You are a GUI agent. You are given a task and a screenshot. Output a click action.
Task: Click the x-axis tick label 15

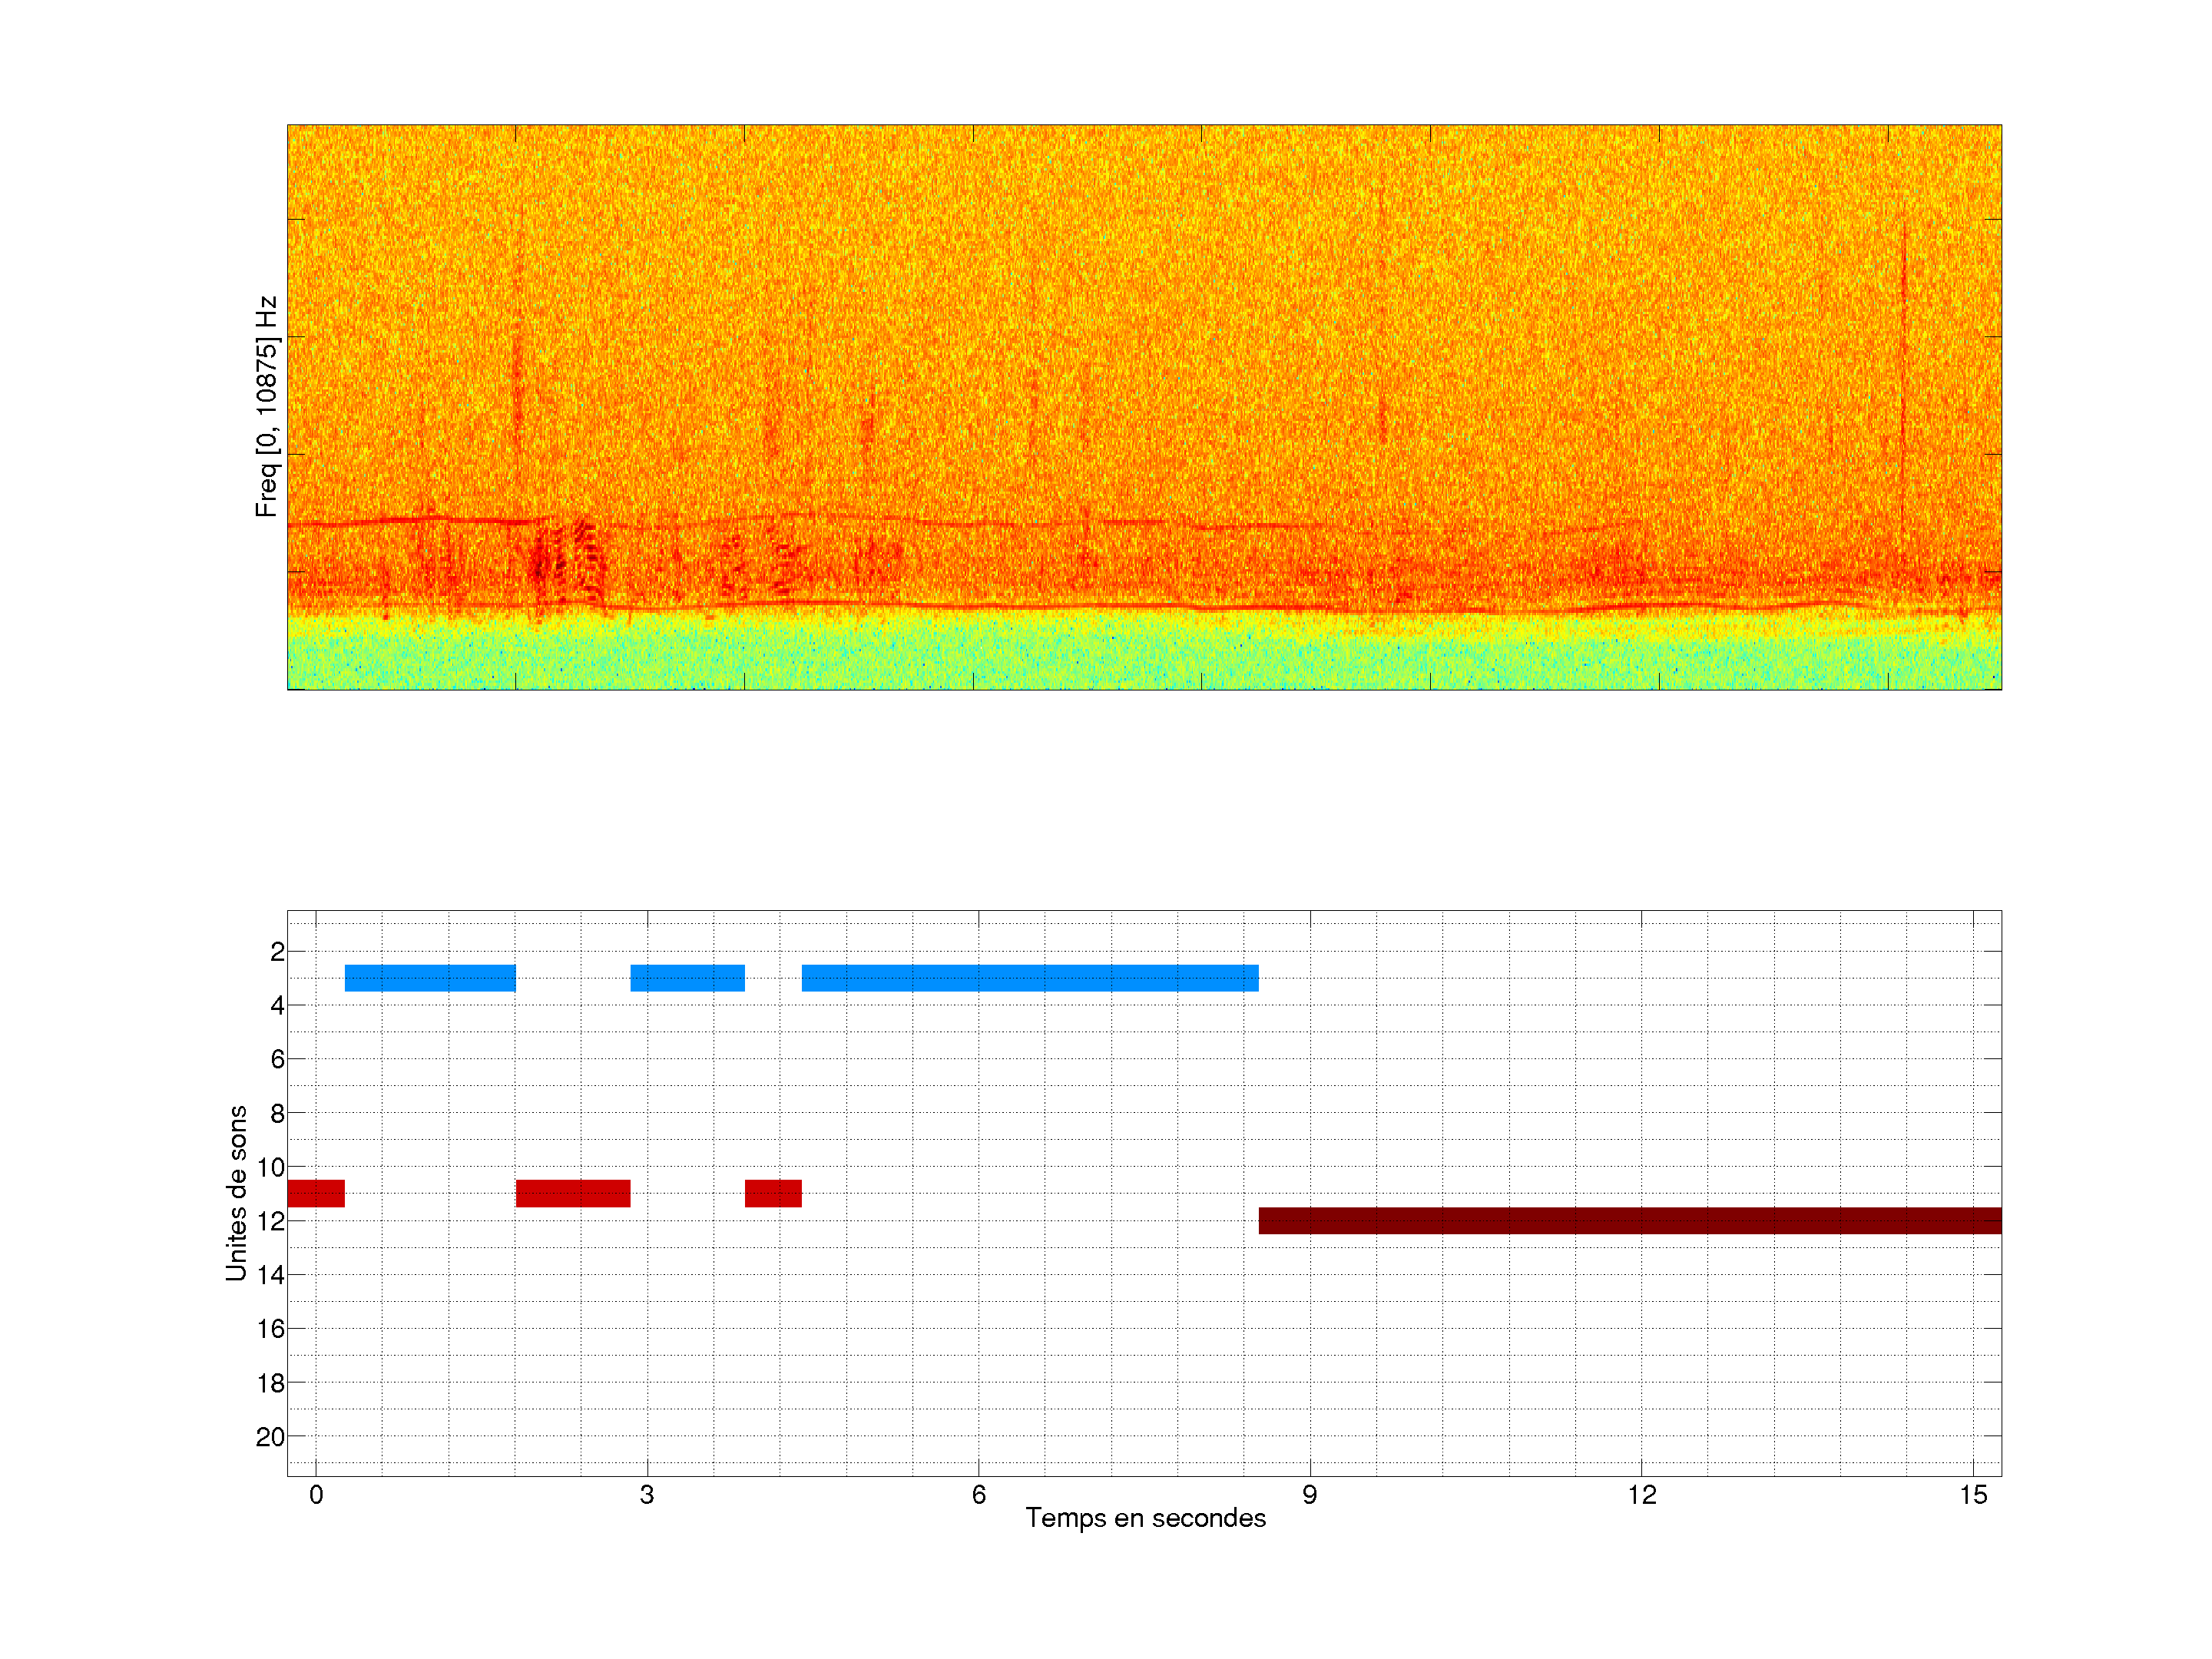click(x=1972, y=1495)
